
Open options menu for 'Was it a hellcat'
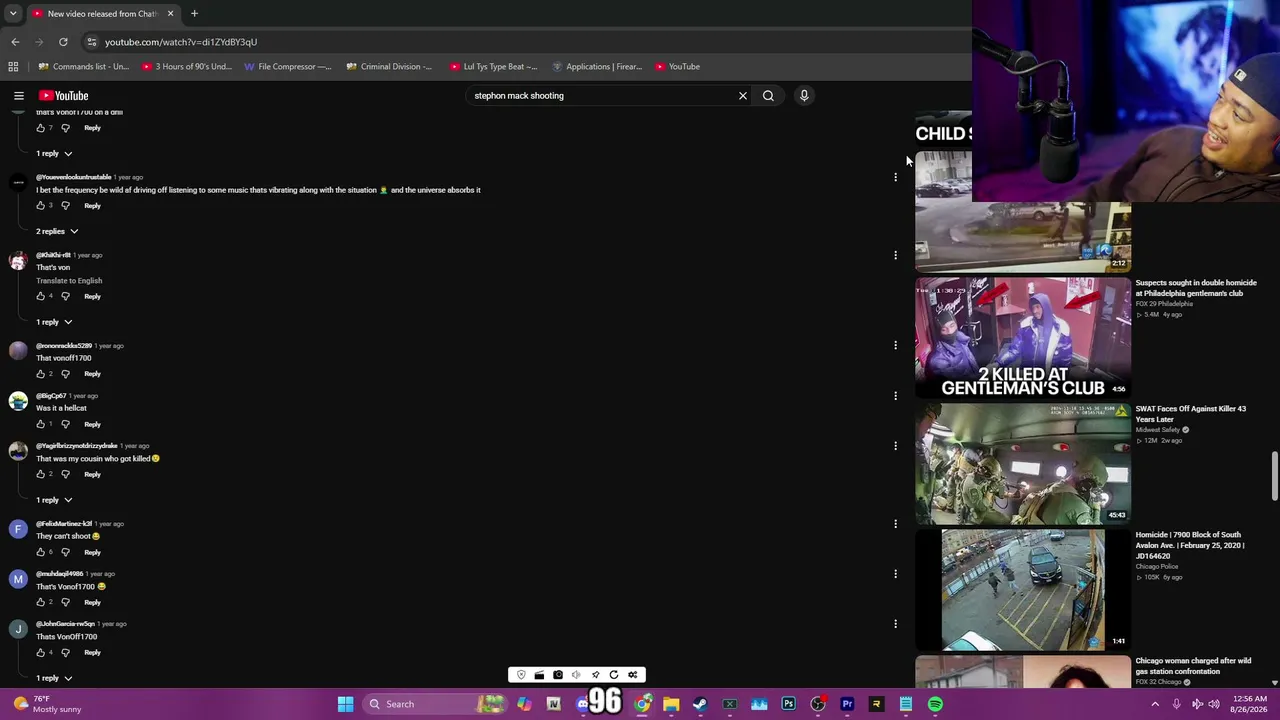(895, 395)
